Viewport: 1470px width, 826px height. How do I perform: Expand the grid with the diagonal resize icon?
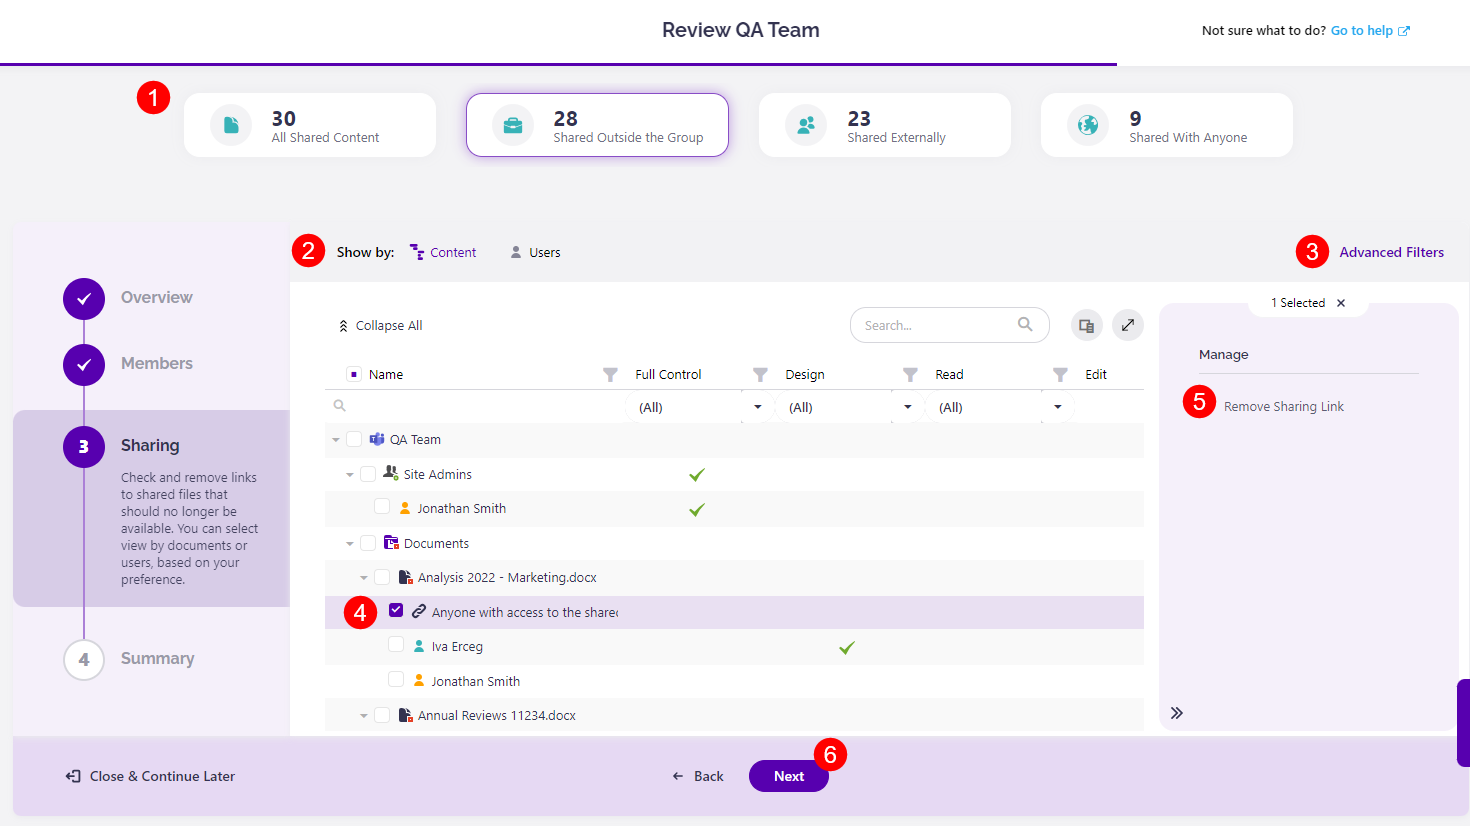tap(1127, 325)
